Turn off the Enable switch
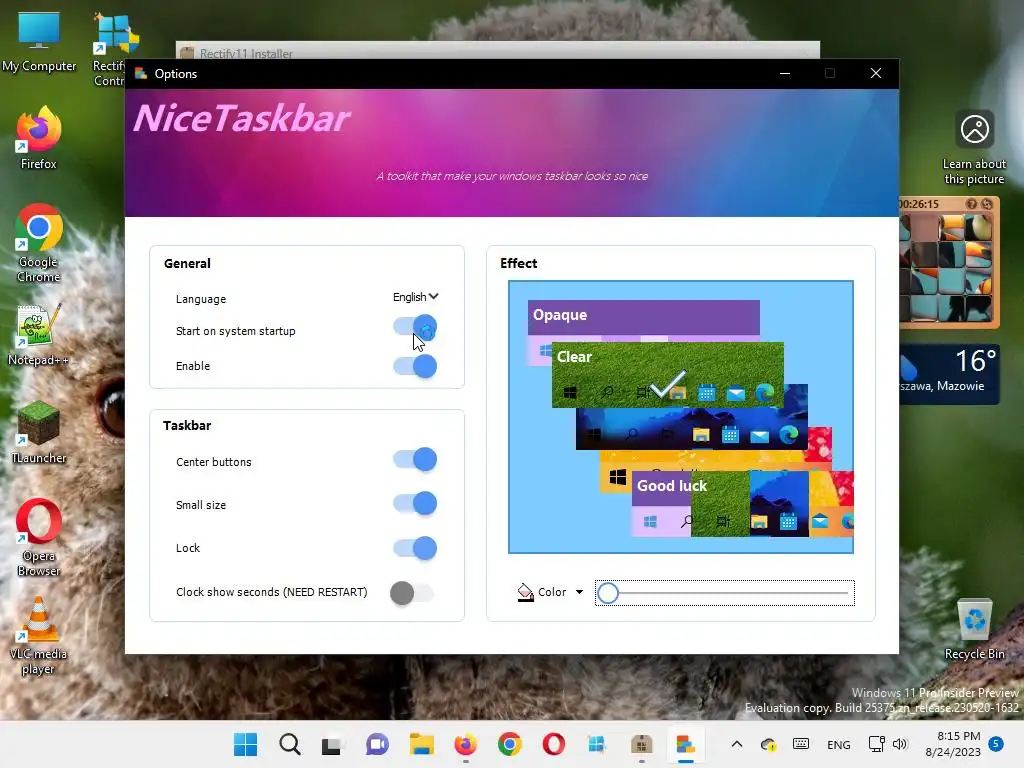This screenshot has width=1024, height=768. pyautogui.click(x=415, y=366)
